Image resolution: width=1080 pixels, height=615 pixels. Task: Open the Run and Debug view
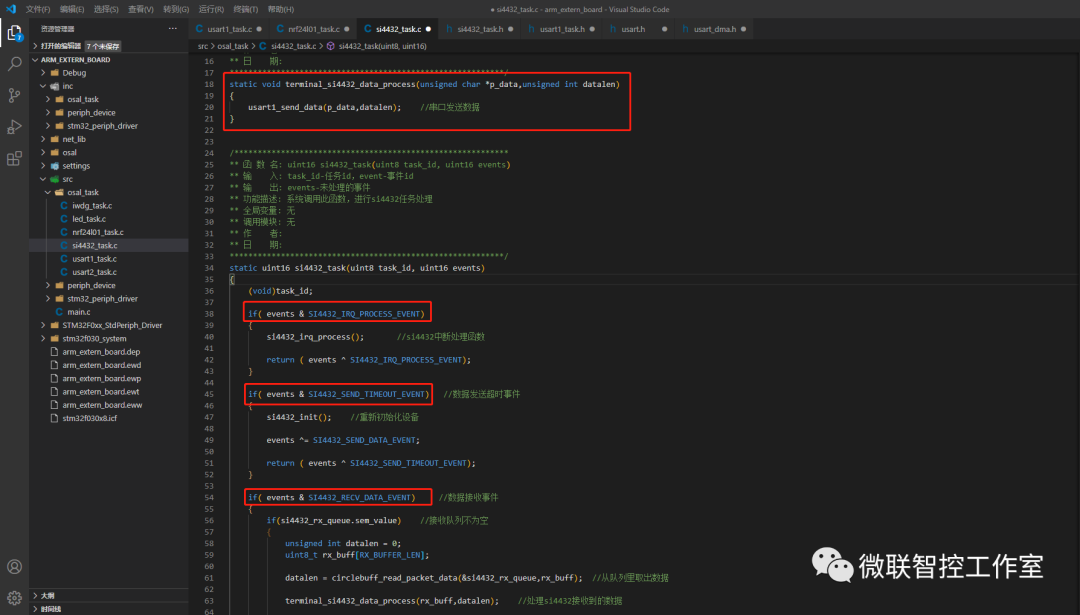coord(14,127)
